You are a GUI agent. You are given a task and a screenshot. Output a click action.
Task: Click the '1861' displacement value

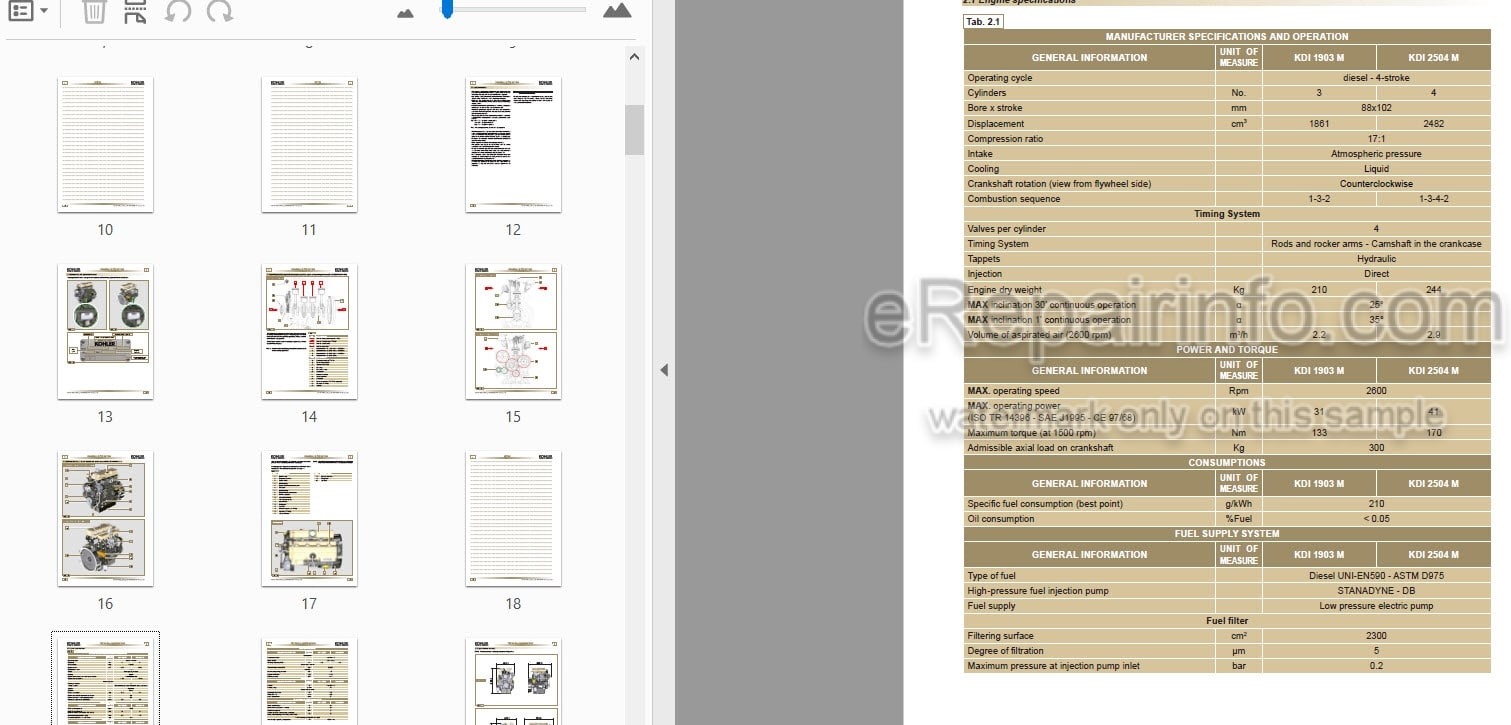(1319, 124)
